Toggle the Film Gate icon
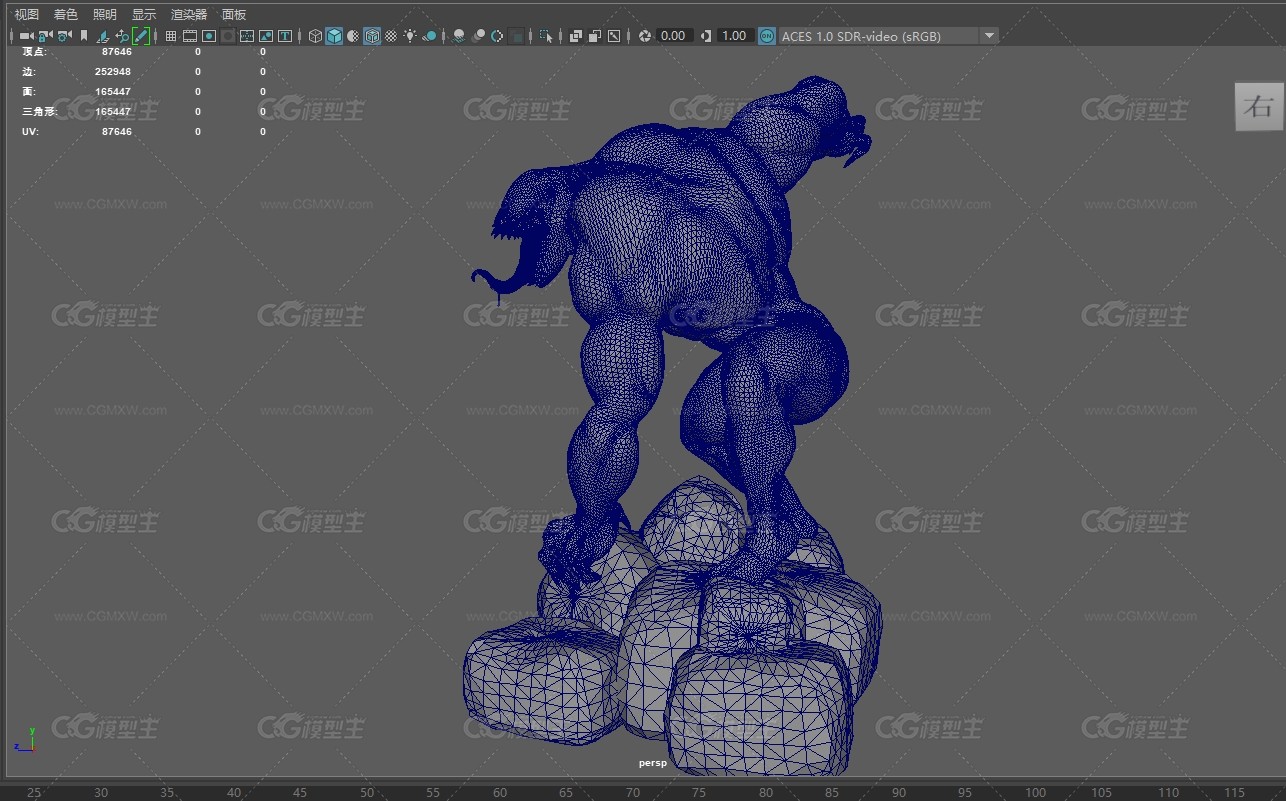Image resolution: width=1286 pixels, height=801 pixels. 190,36
